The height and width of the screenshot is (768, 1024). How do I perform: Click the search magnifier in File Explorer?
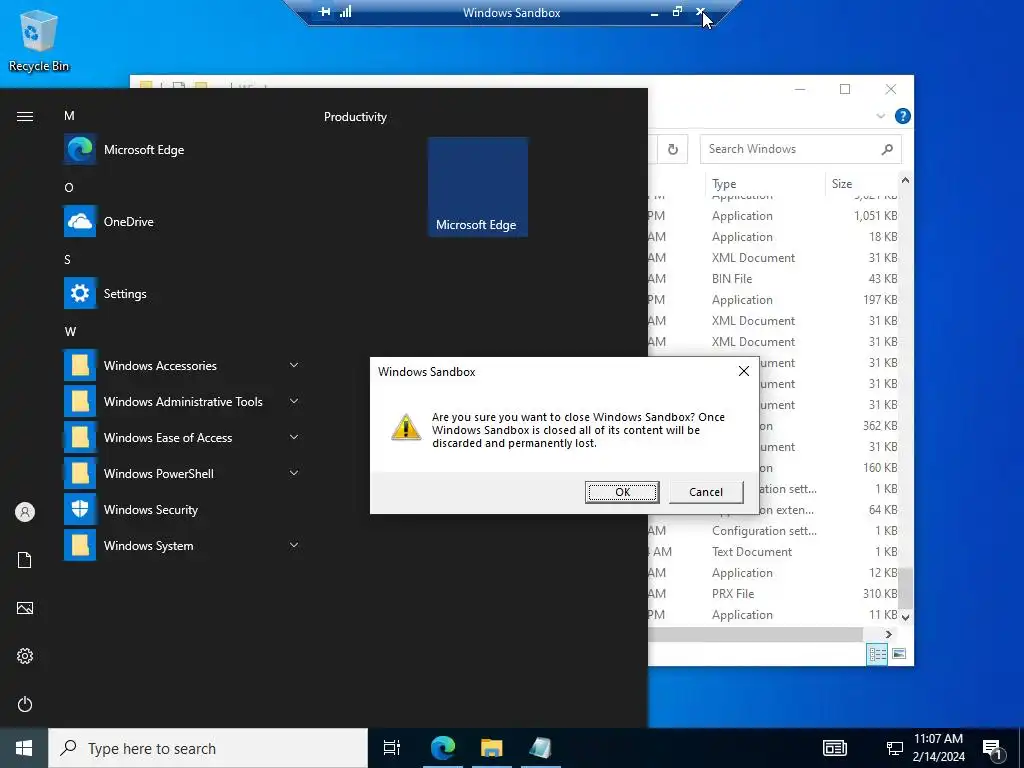(x=887, y=149)
